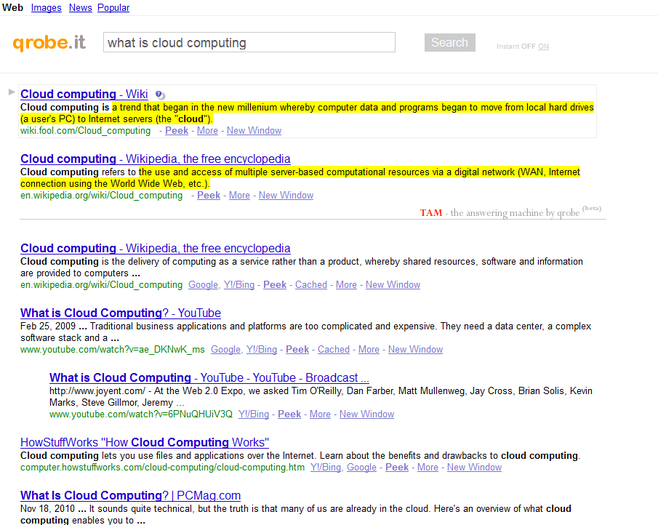
Task: Peek at the wiki.fool.com result
Action: click(x=177, y=131)
